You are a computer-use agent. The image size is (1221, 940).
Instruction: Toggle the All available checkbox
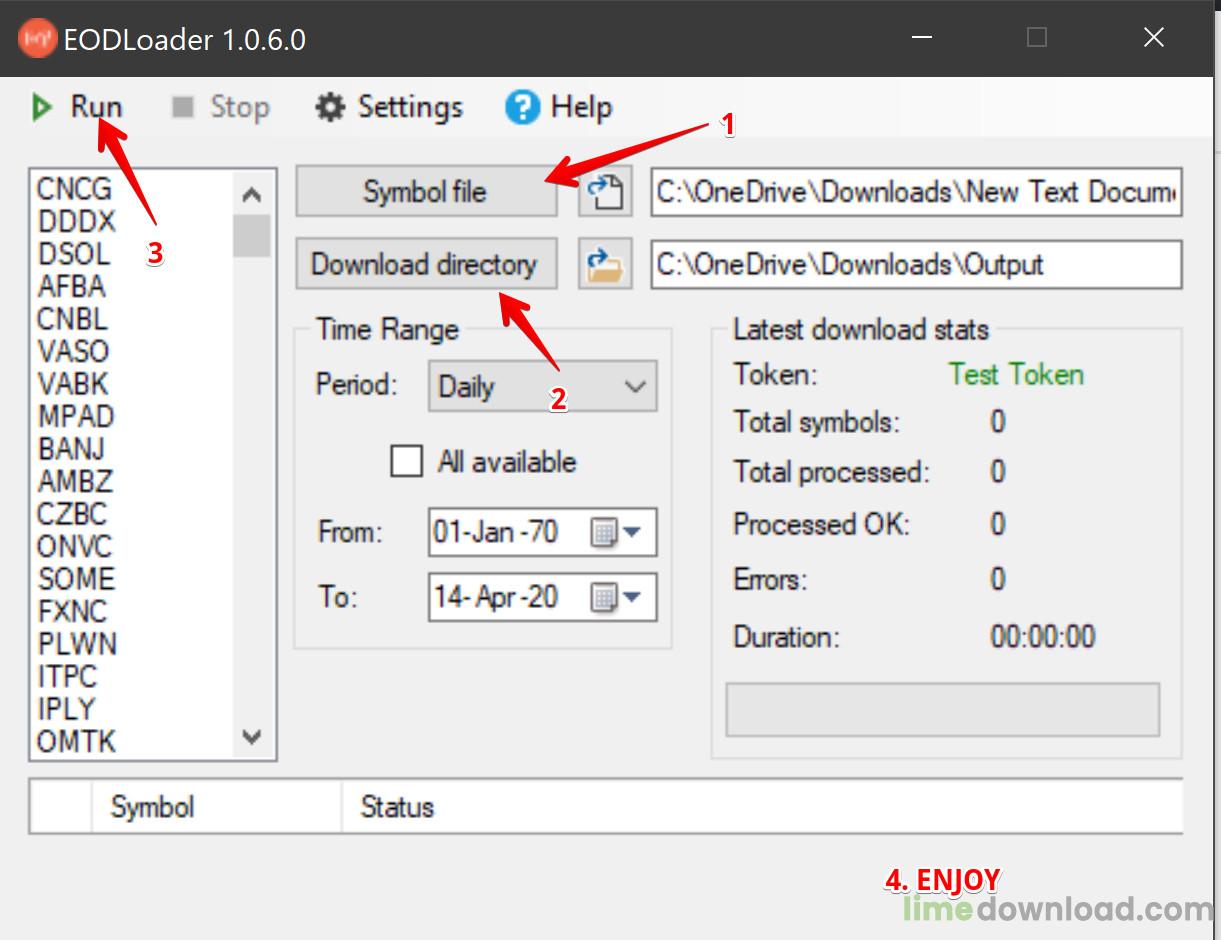tap(406, 462)
